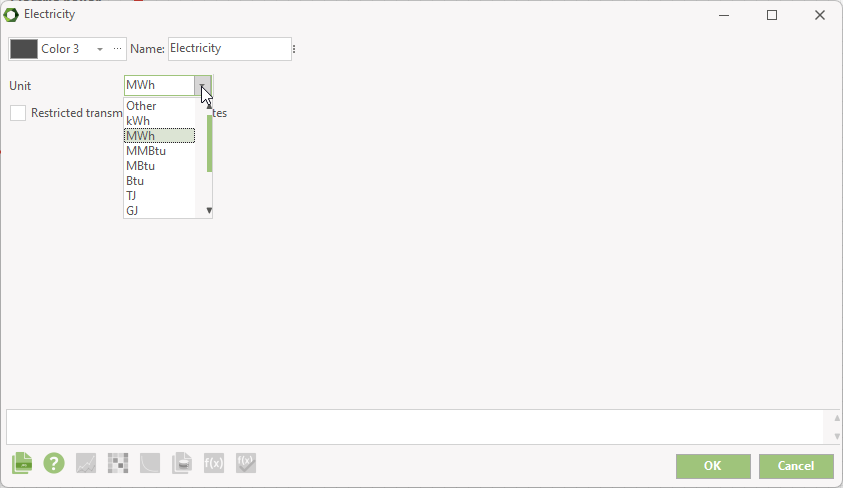This screenshot has height=488, width=843.
Task: Enable Restricted transmission checkbox
Action: [x=18, y=113]
